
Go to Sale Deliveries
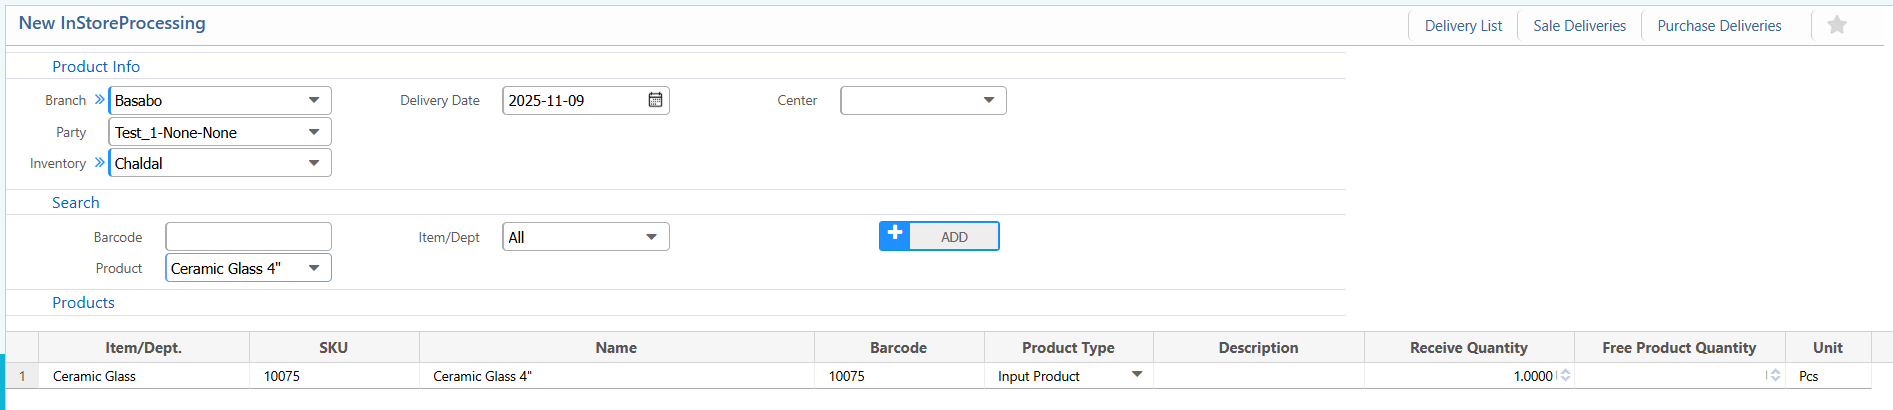click(x=1579, y=26)
